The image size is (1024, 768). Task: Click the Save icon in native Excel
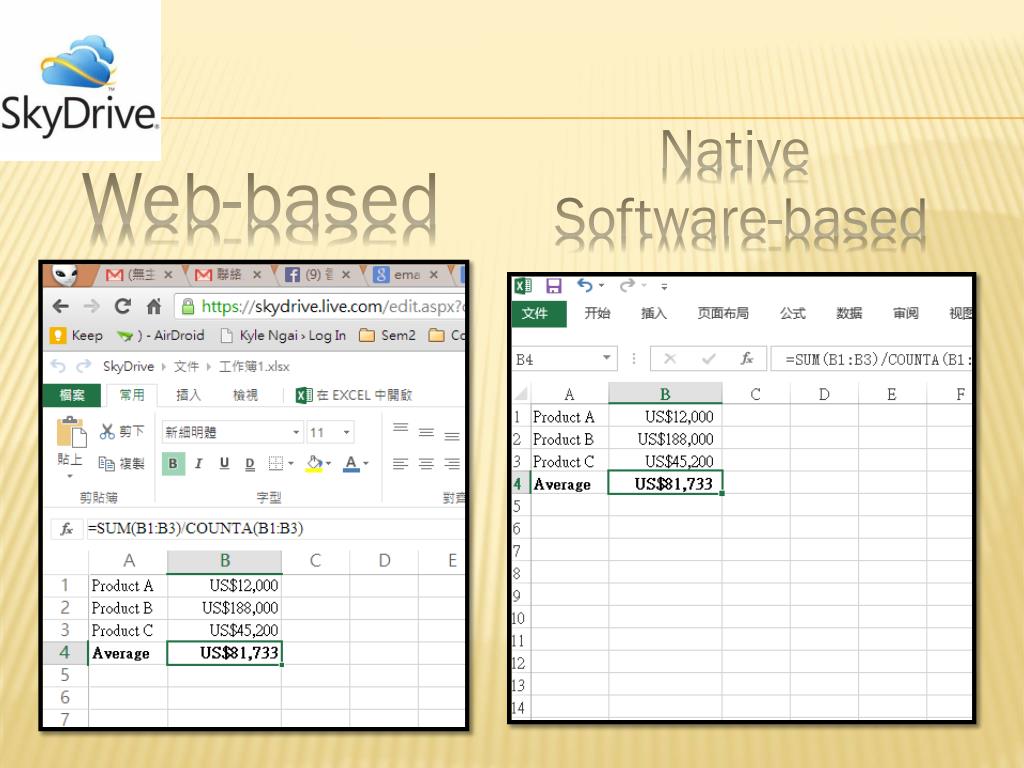click(x=554, y=285)
